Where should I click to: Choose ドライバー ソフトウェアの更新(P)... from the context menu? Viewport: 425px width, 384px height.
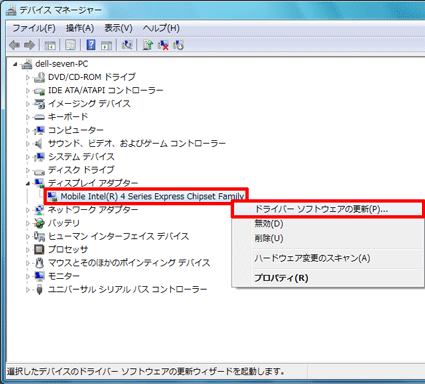pos(328,209)
